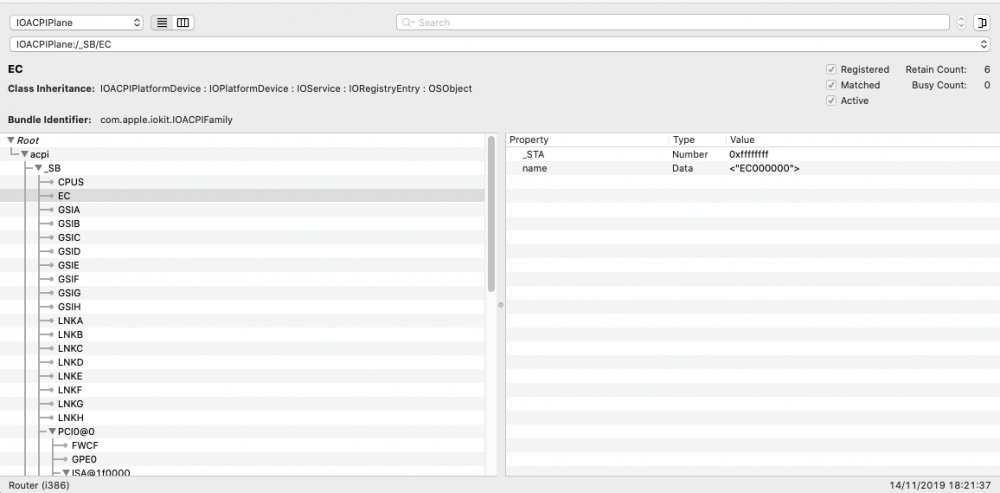Select the LNKB tree entry

70,335
